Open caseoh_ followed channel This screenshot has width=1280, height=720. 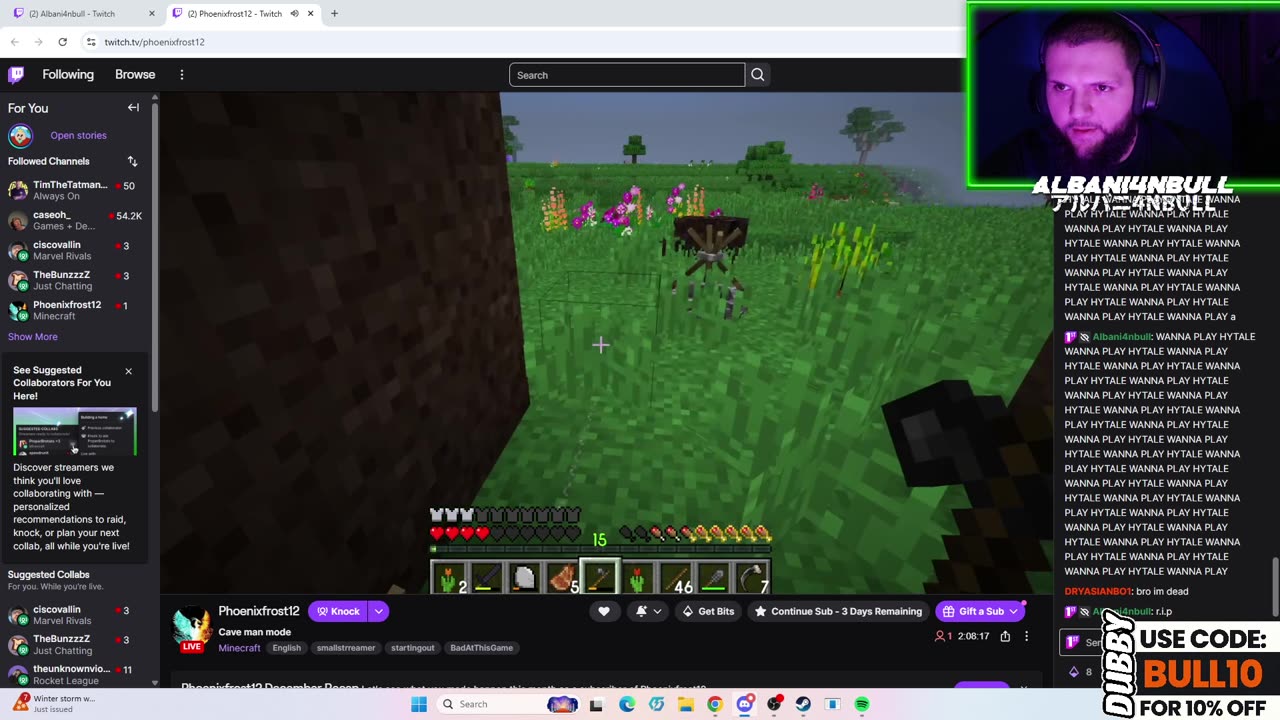75,220
